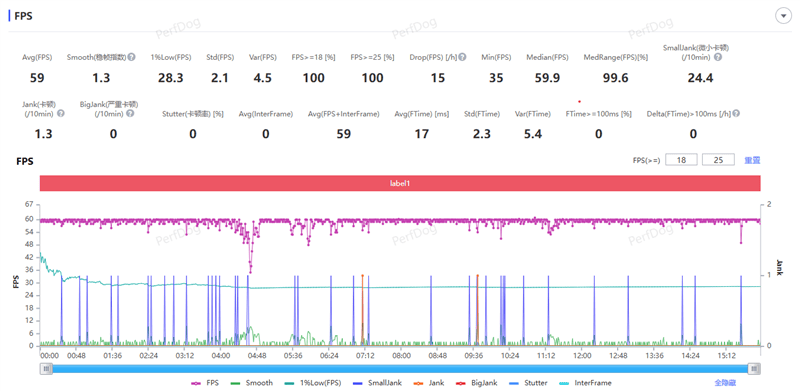The width and height of the screenshot is (800, 391).
Task: Open help icon next to Jank (/10min)
Action: pos(61,113)
